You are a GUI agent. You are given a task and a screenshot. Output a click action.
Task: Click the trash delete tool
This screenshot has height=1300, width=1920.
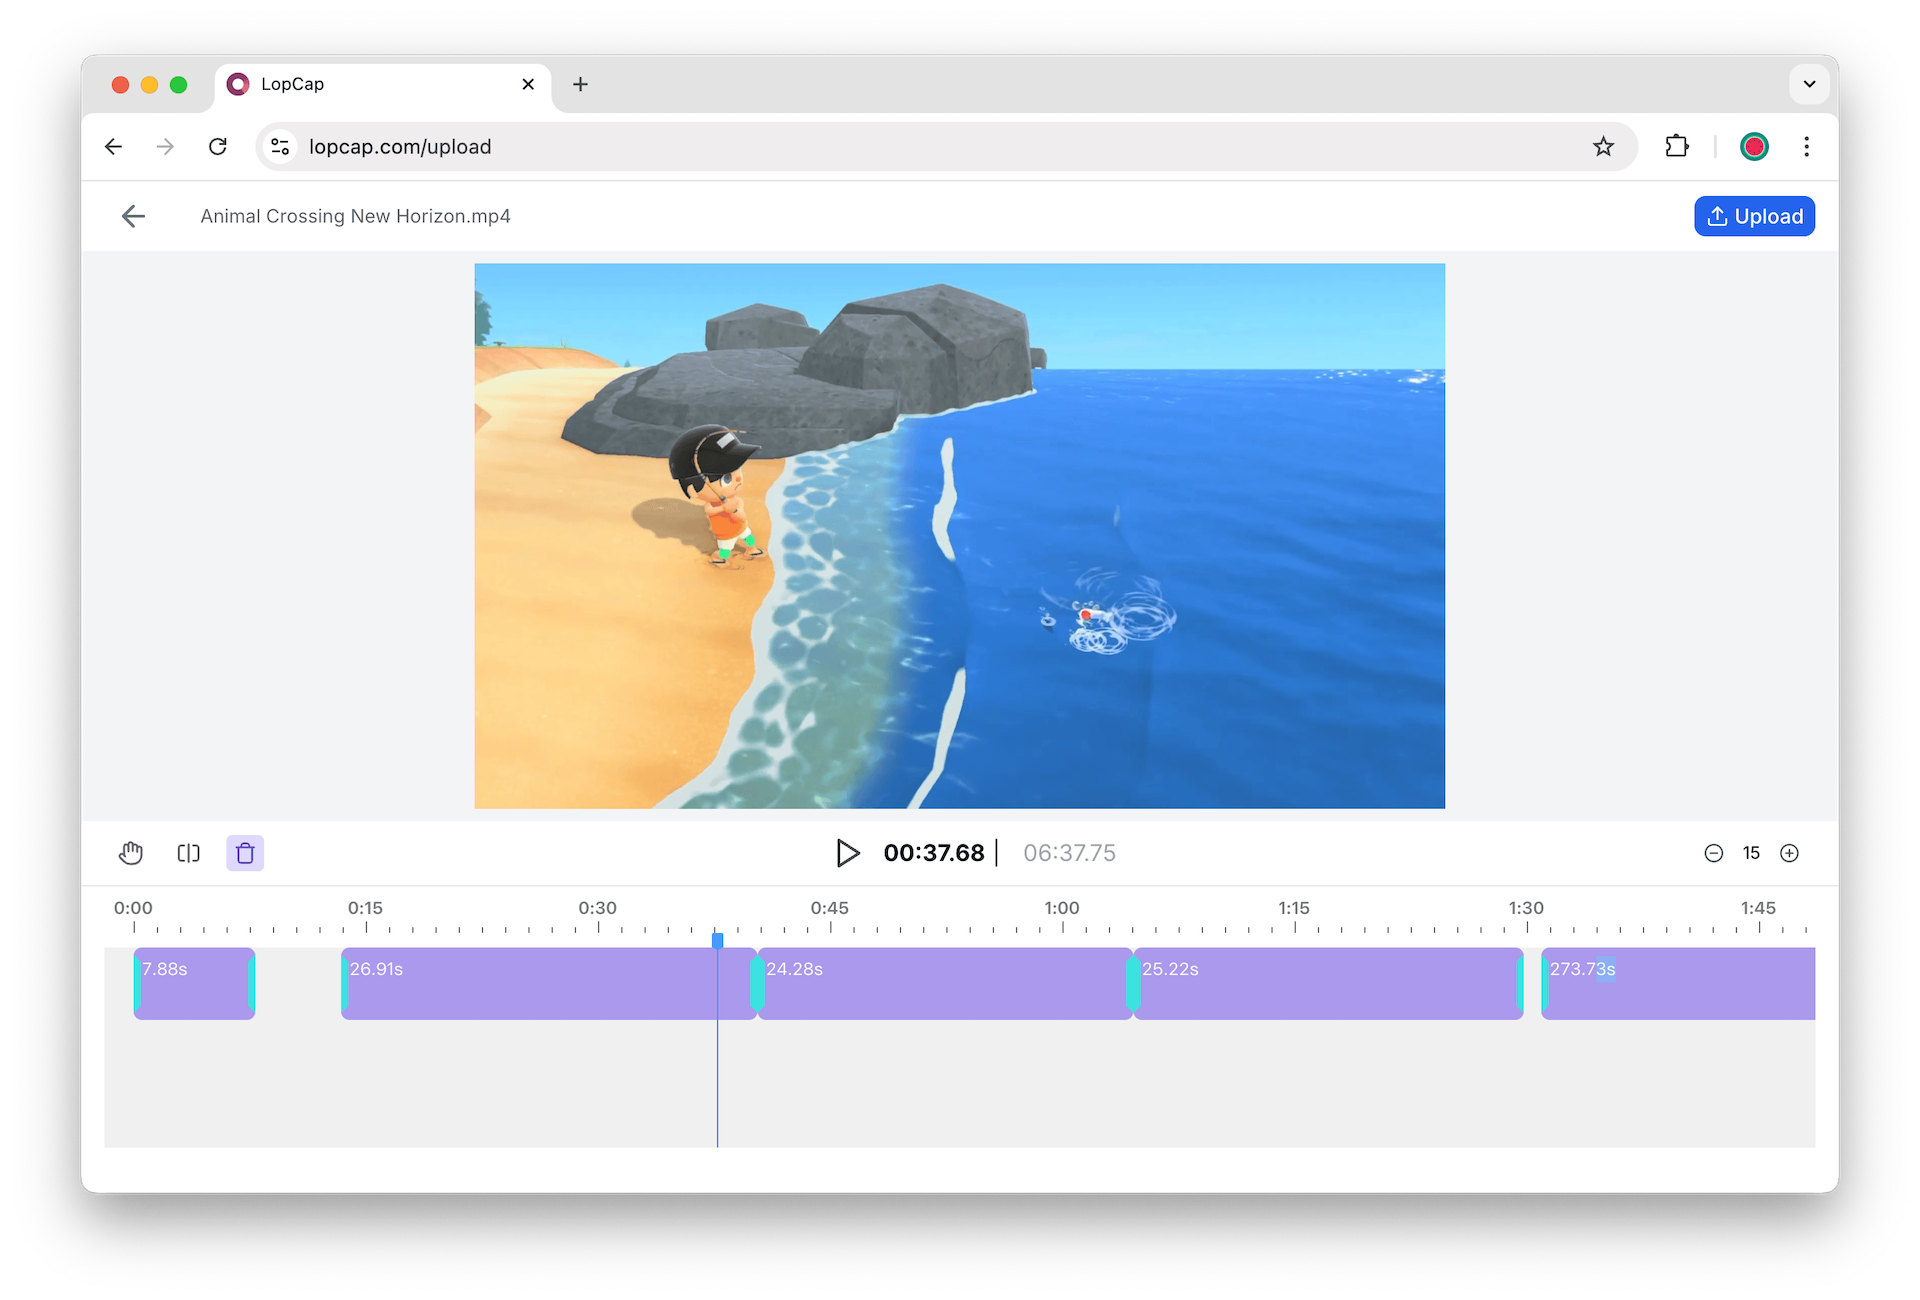pyautogui.click(x=245, y=853)
